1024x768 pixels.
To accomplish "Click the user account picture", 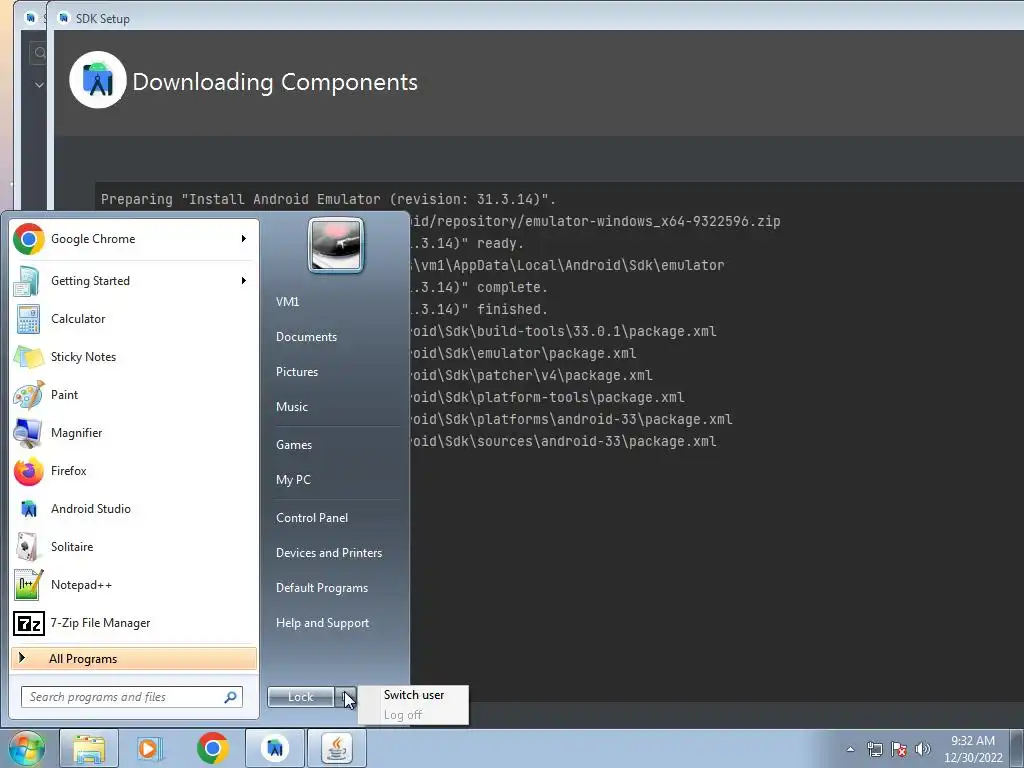I will click(x=336, y=245).
